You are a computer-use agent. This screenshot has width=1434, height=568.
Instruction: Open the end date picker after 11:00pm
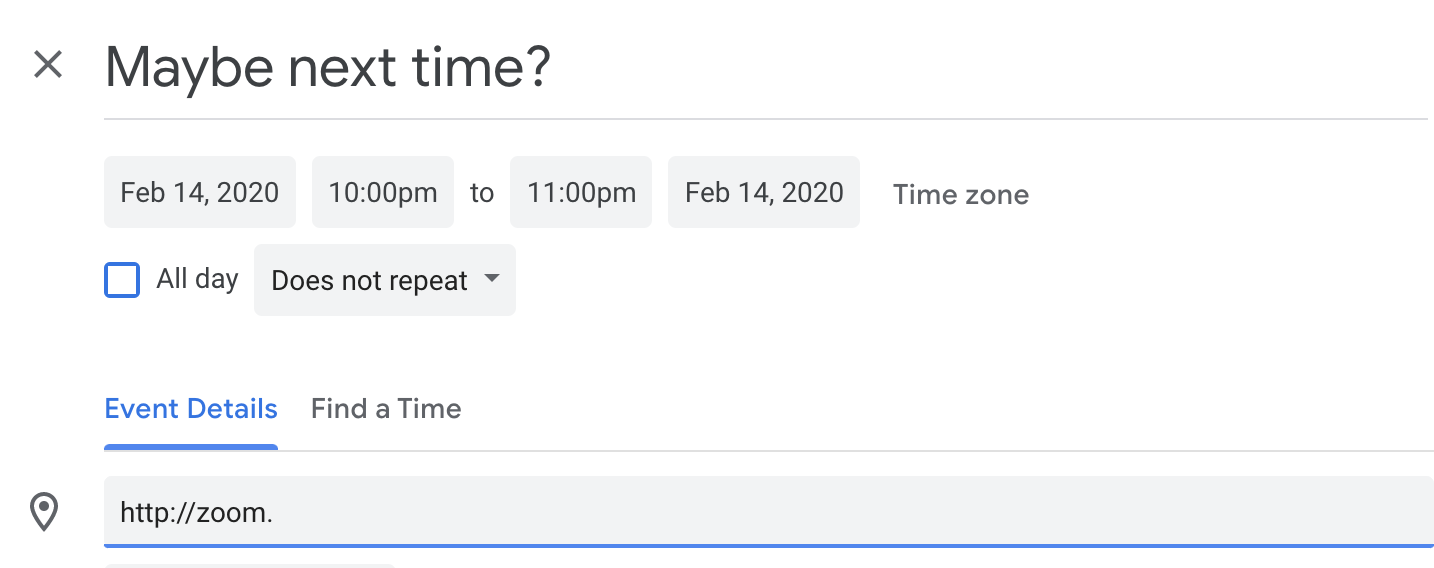click(x=764, y=192)
